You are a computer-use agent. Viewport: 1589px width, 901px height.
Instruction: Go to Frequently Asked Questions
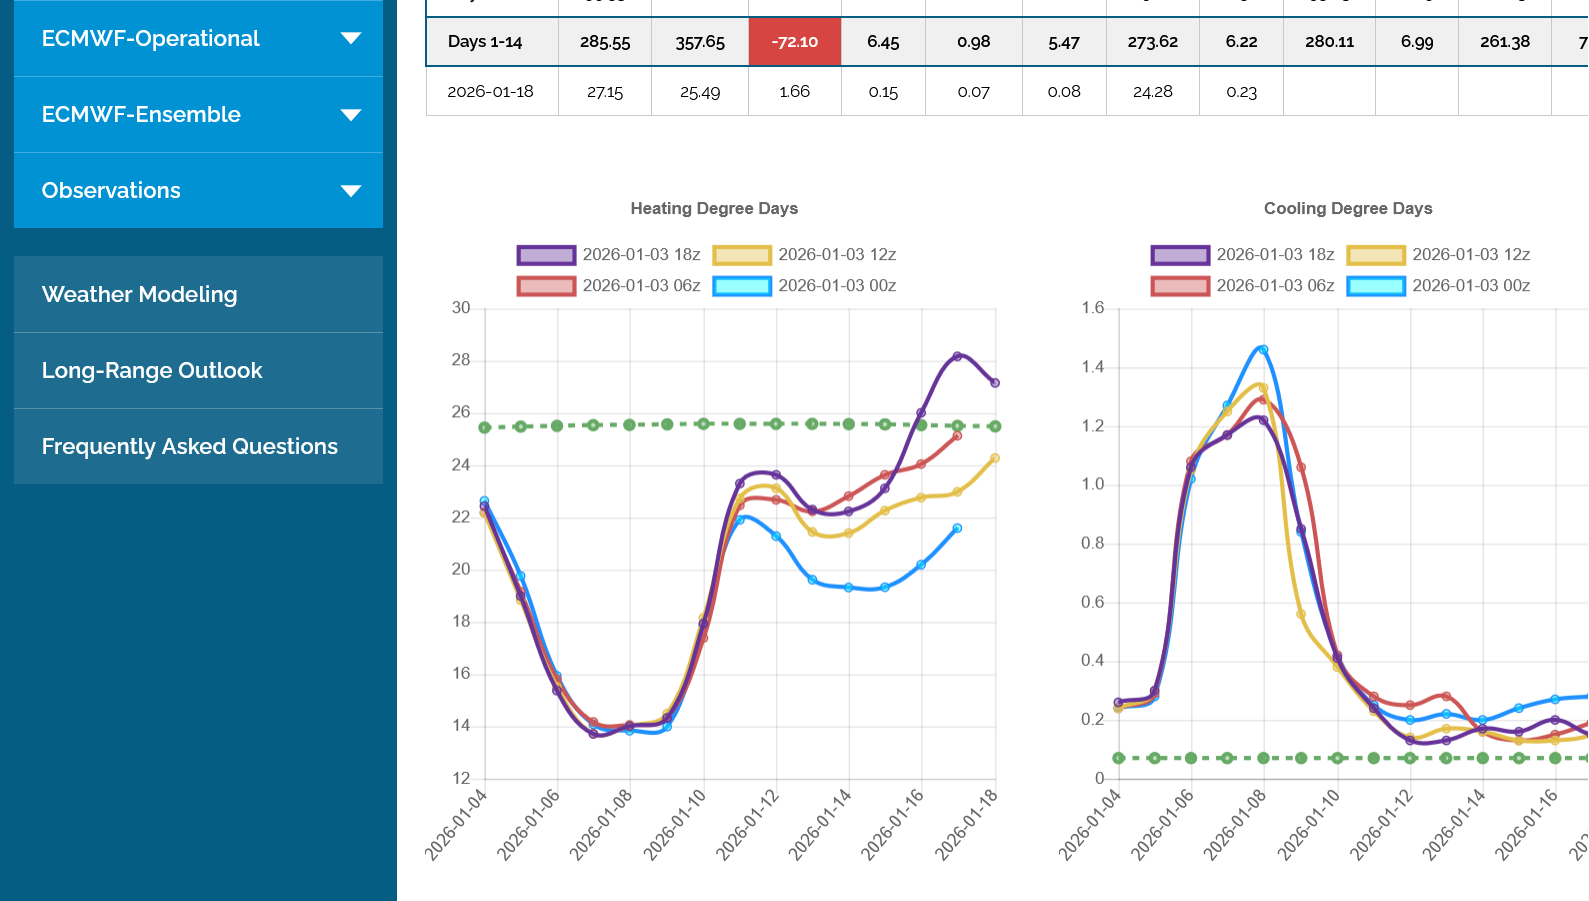click(x=189, y=447)
